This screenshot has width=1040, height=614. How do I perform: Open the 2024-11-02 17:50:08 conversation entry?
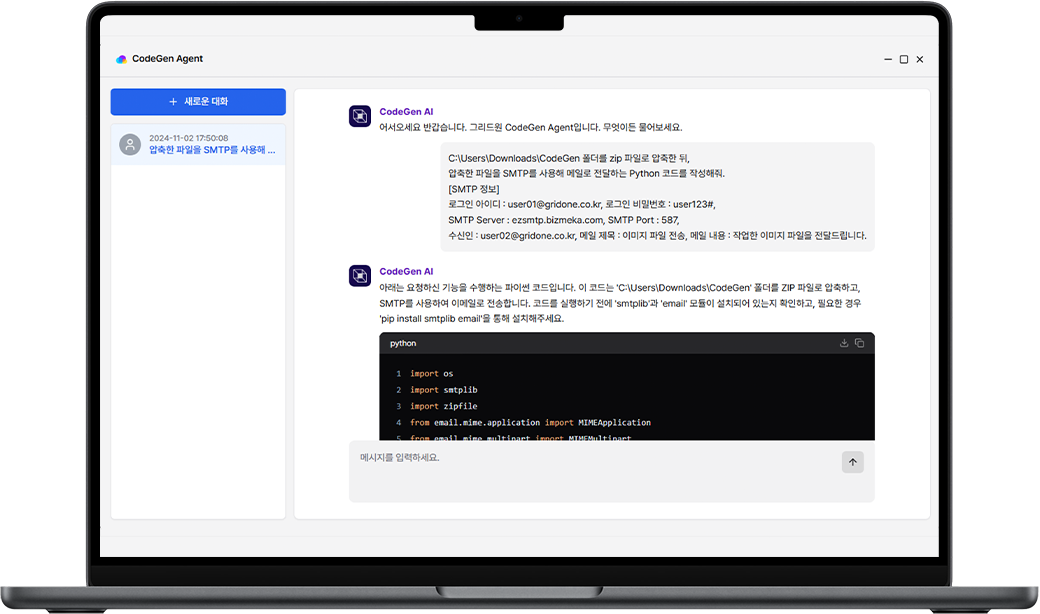click(x=198, y=144)
